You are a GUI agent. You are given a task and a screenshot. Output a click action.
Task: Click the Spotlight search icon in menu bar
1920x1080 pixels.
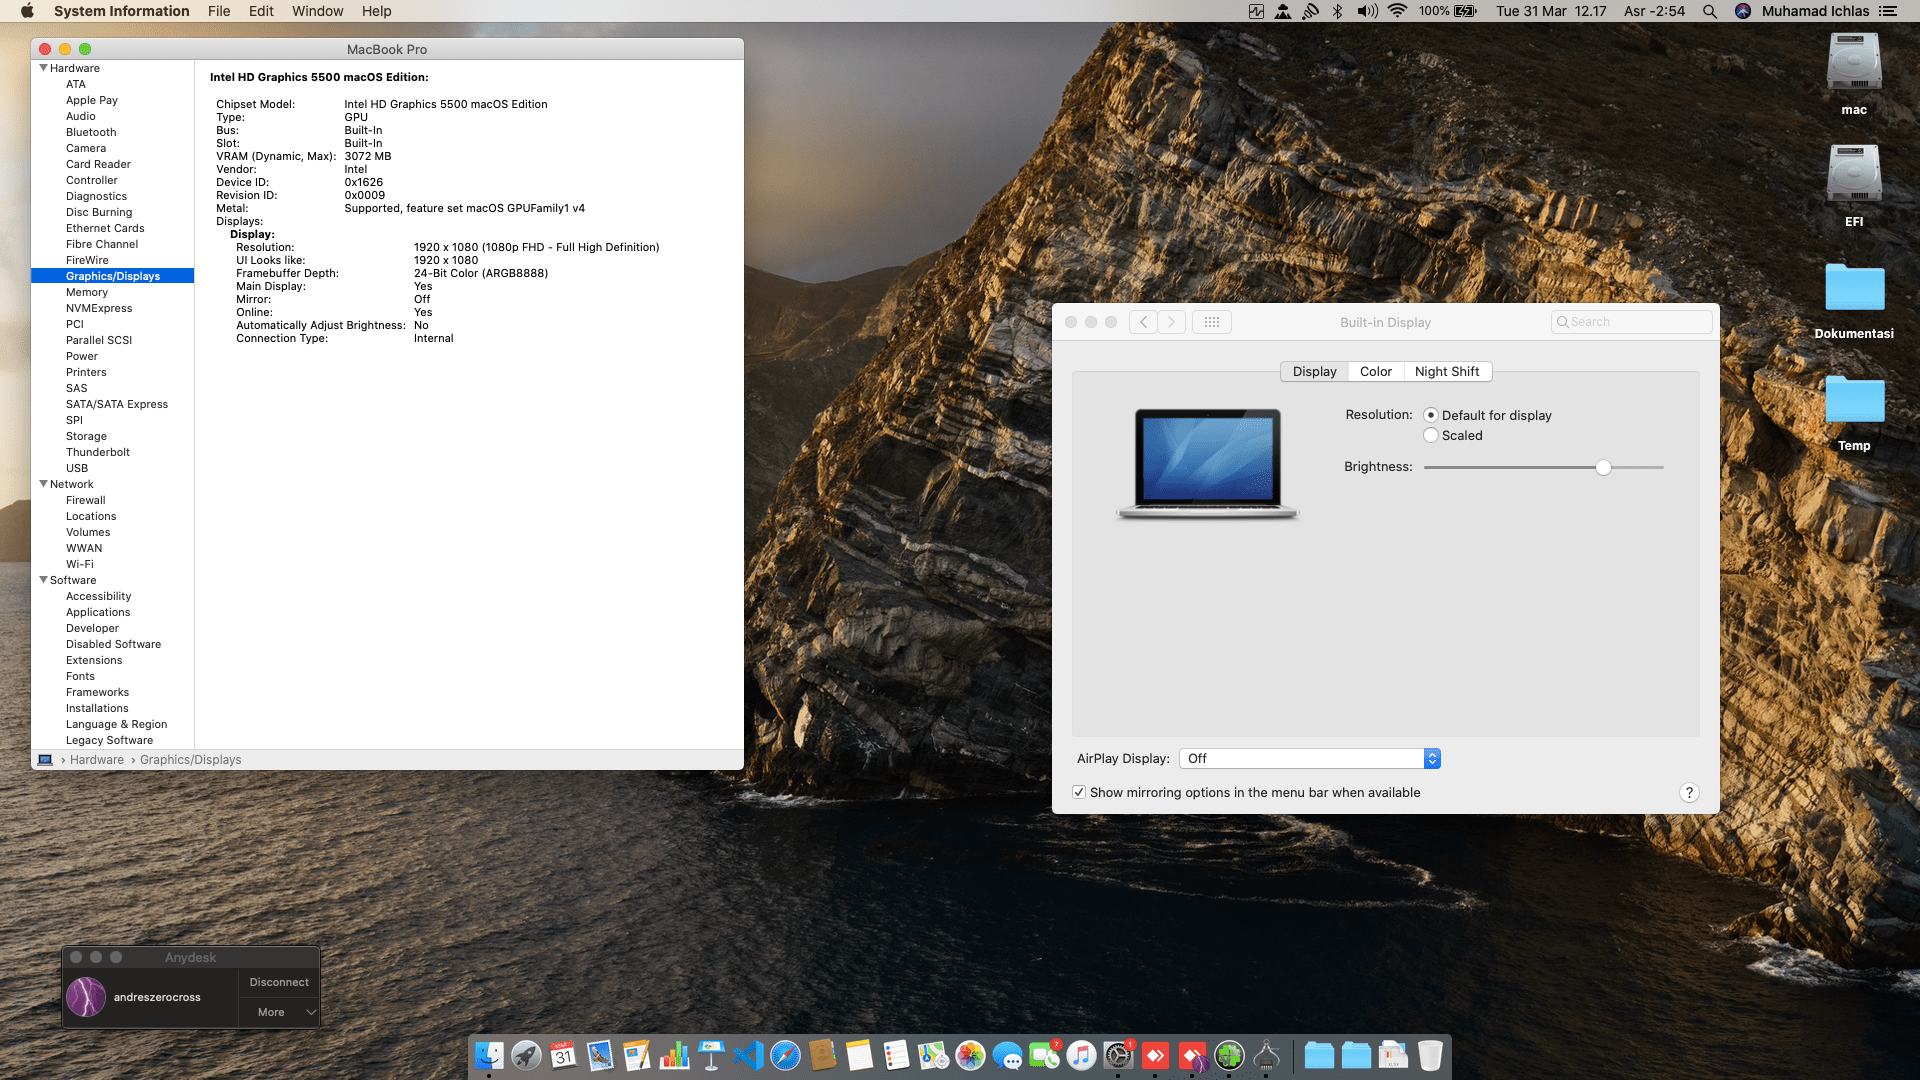coord(1710,11)
